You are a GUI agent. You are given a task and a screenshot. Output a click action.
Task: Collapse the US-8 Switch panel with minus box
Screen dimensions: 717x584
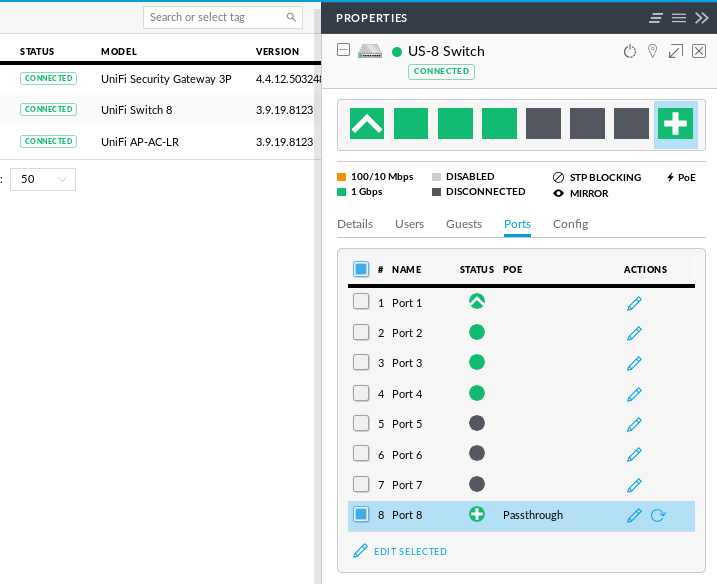click(344, 51)
